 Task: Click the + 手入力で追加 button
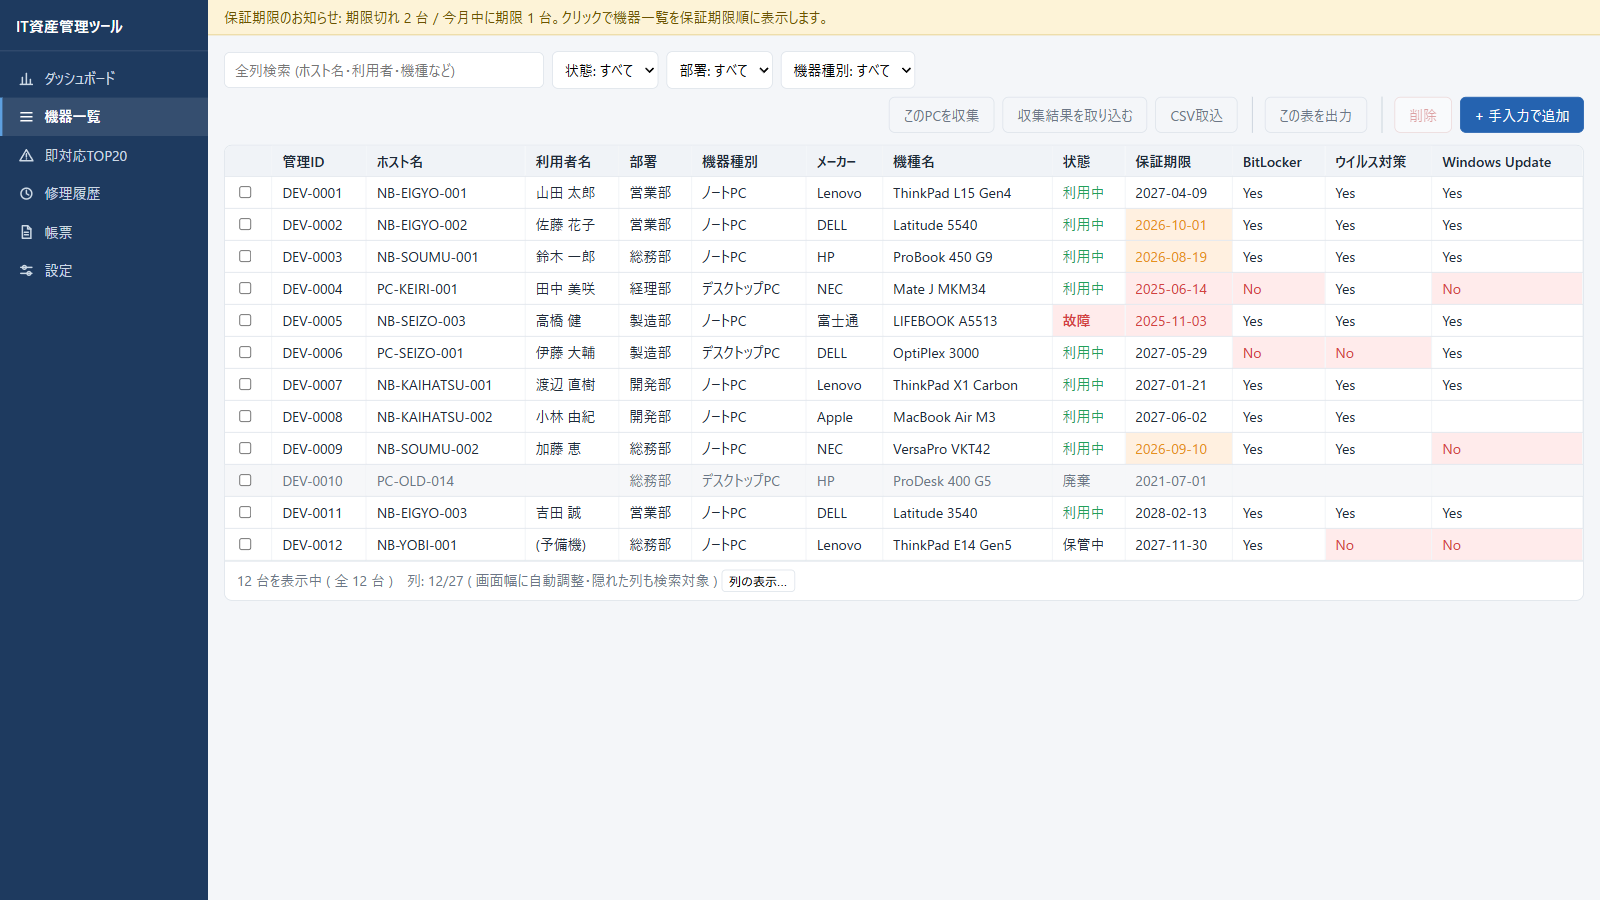1522,115
